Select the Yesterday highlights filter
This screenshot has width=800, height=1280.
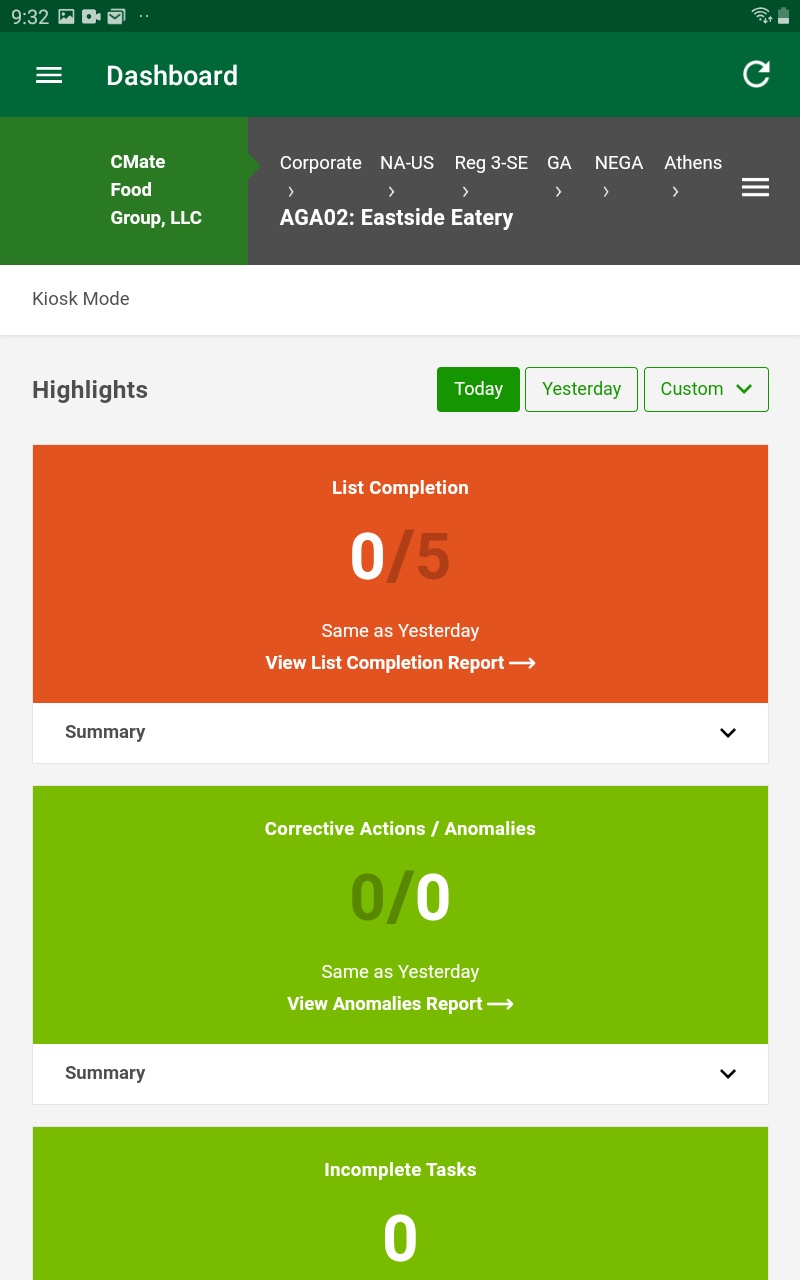(581, 389)
